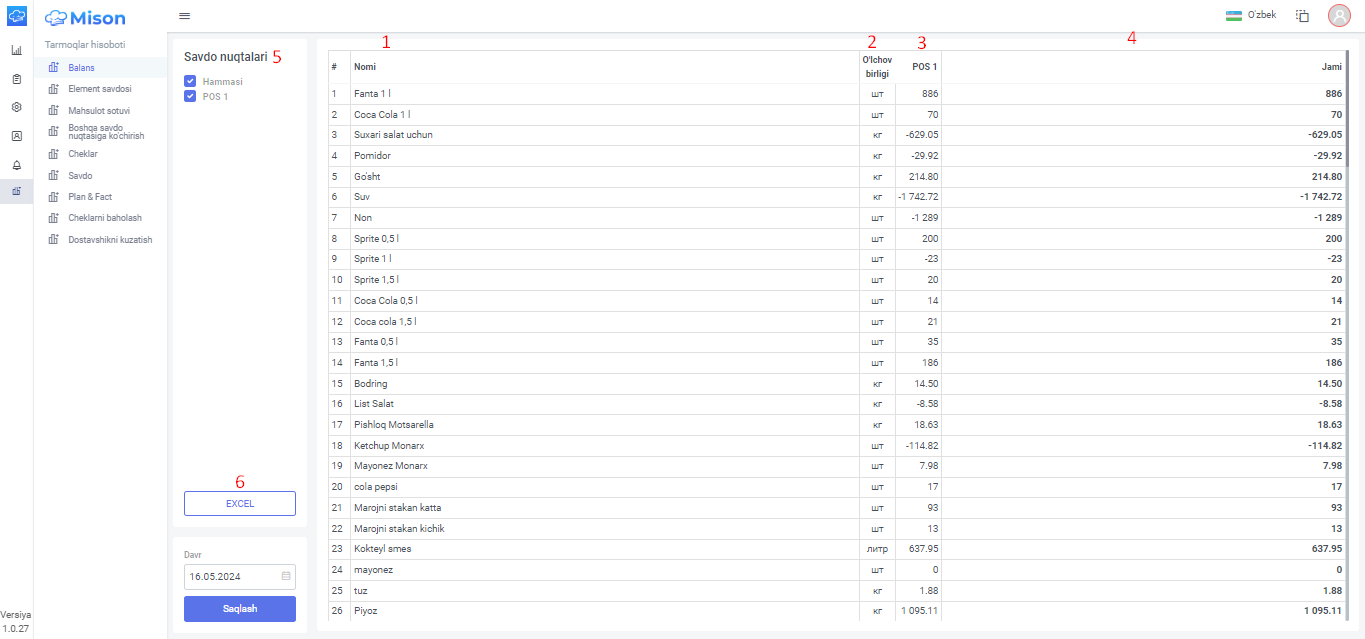Open the notifications bell icon

click(x=16, y=164)
